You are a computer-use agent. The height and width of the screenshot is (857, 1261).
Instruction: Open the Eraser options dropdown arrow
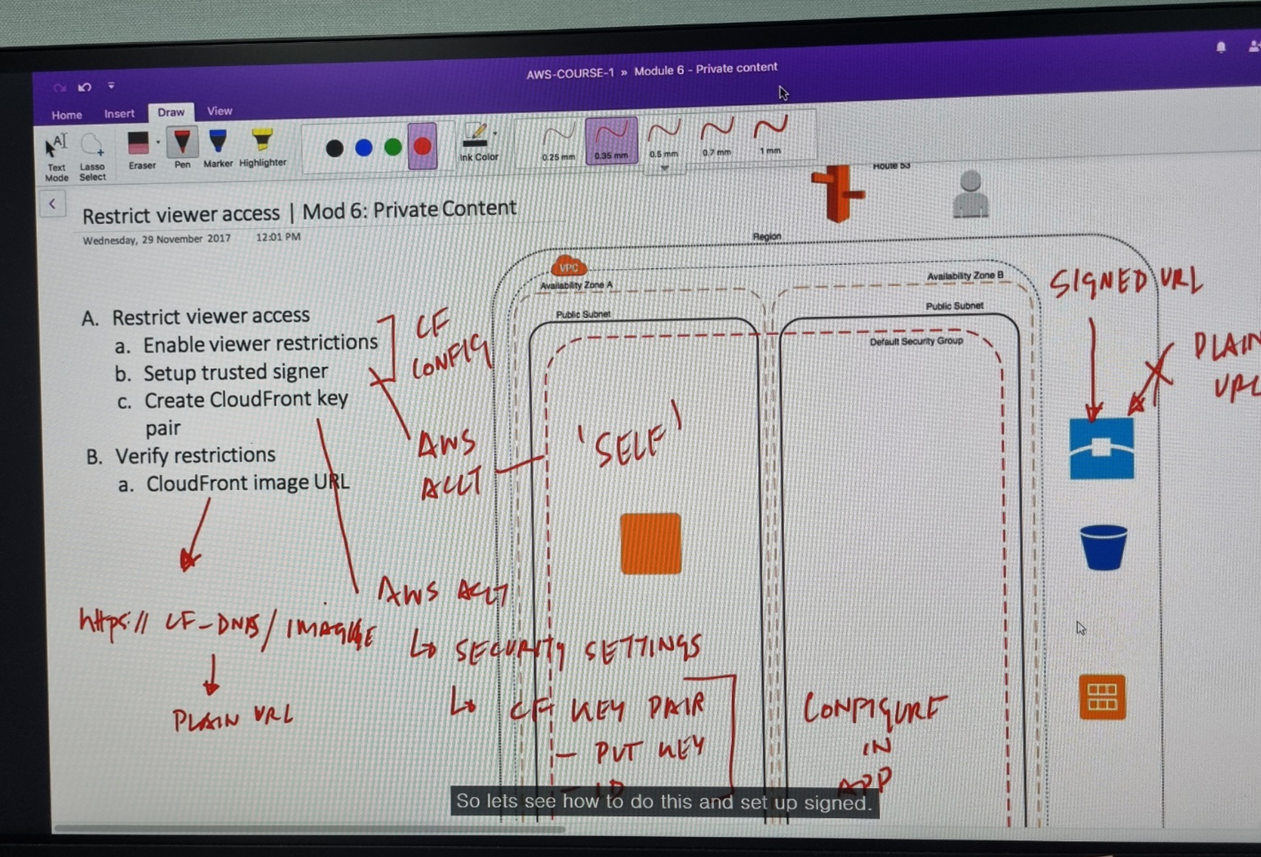158,142
